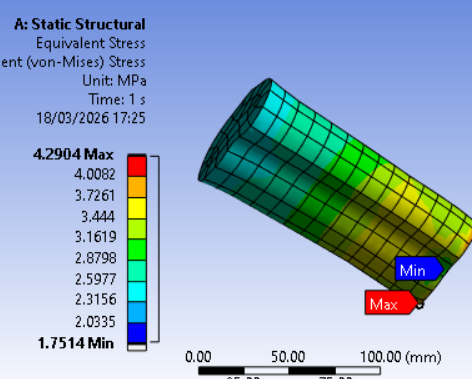Click the 2.3156 legend value
The image size is (472, 379).
[x=96, y=299]
